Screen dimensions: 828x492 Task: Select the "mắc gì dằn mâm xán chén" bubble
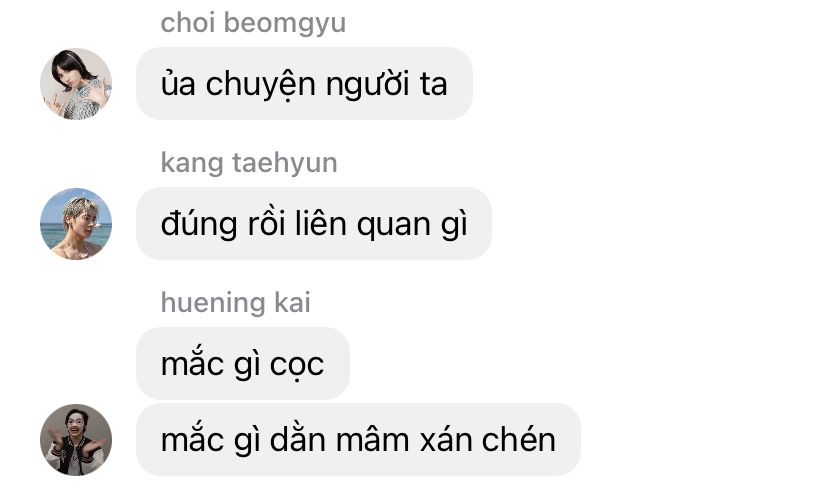pos(358,439)
